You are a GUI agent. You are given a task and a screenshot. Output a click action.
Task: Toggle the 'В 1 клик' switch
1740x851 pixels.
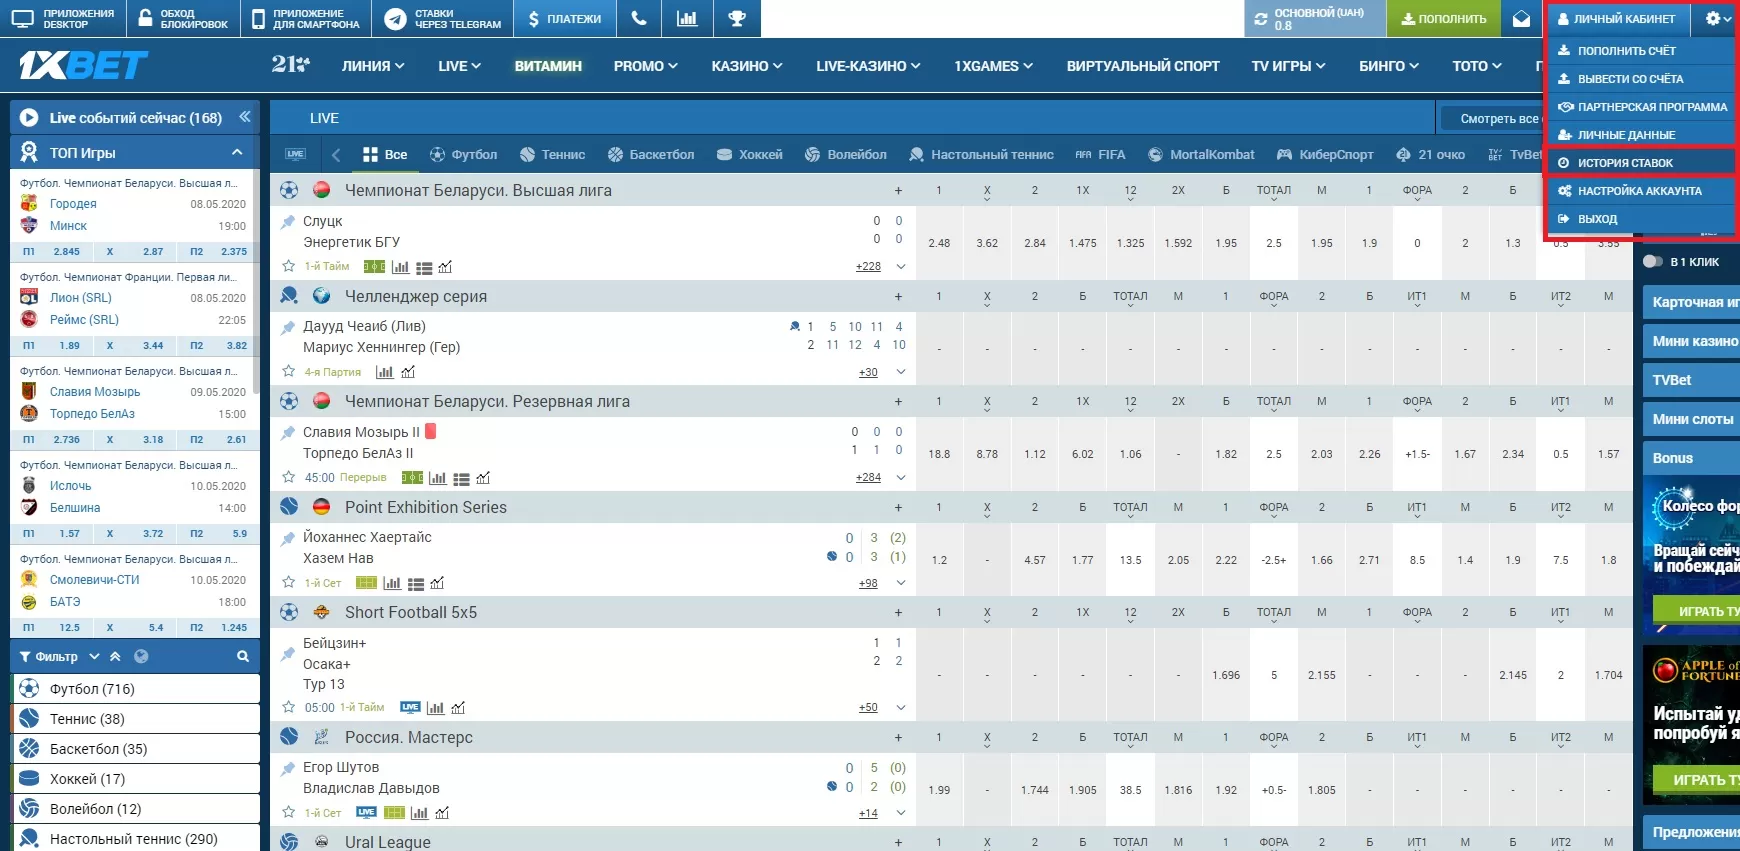1653,262
